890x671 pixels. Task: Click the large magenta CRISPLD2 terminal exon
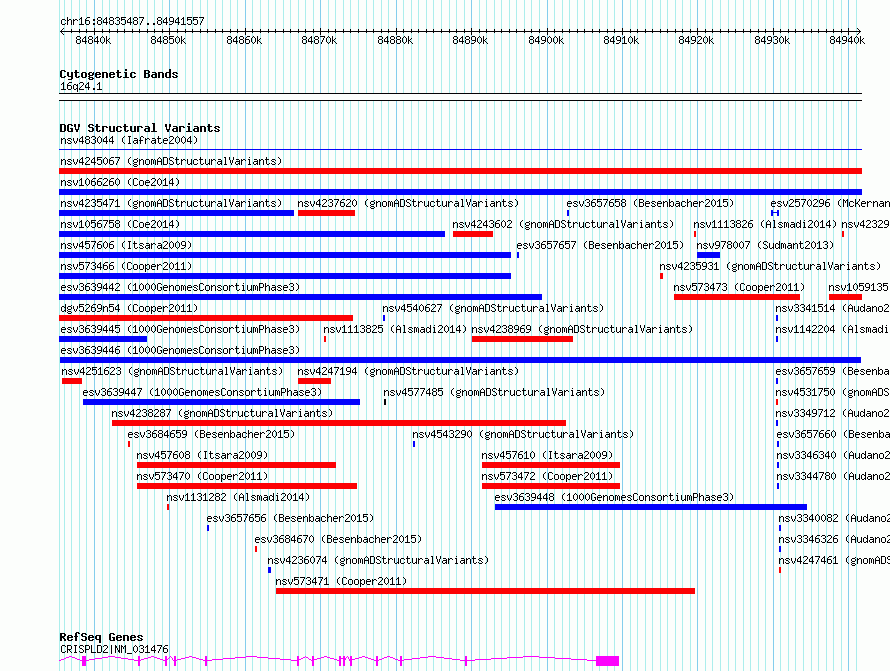(607, 661)
